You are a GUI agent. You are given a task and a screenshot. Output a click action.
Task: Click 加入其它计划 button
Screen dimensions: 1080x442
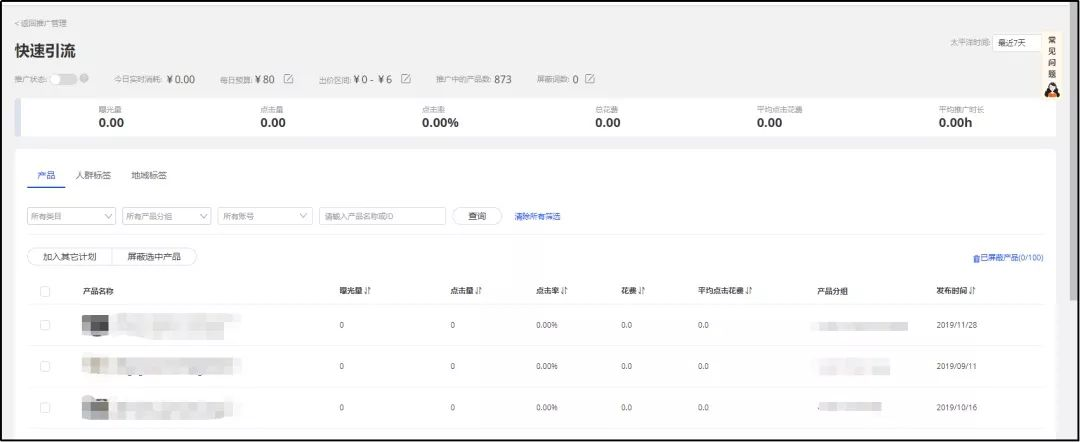point(69,257)
